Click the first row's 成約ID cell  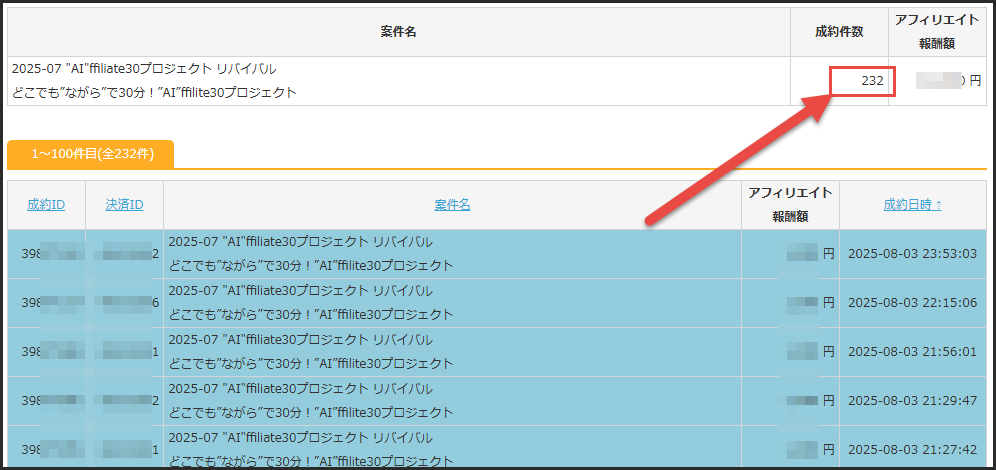[x=46, y=254]
